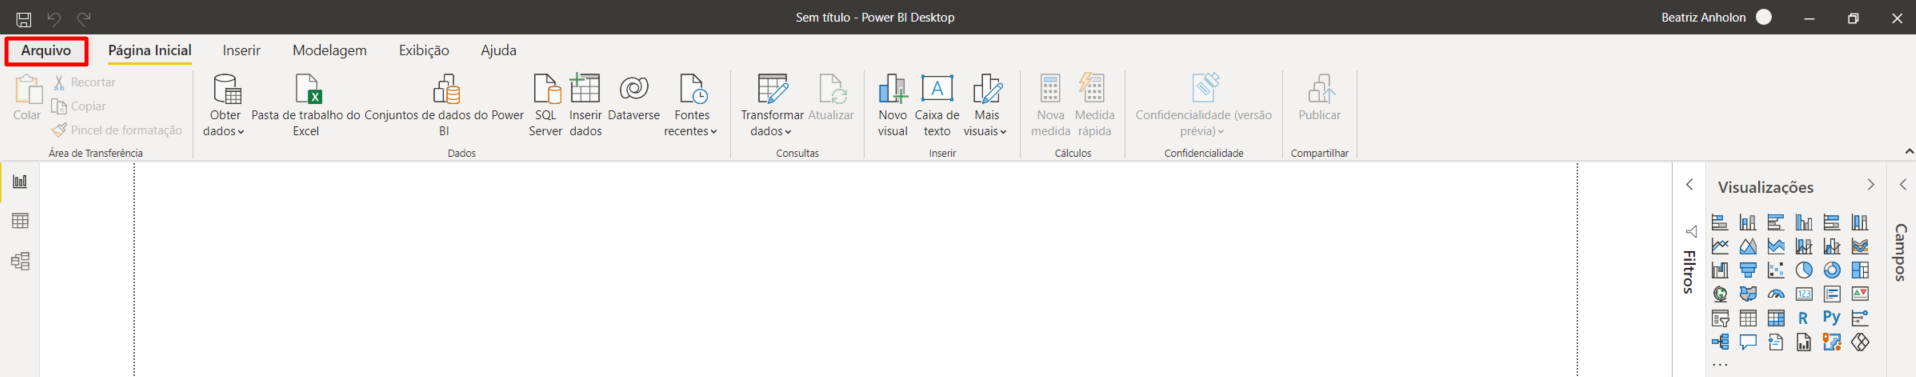Click the Atualizar refresh button
Image resolution: width=1916 pixels, height=377 pixels.
click(831, 98)
